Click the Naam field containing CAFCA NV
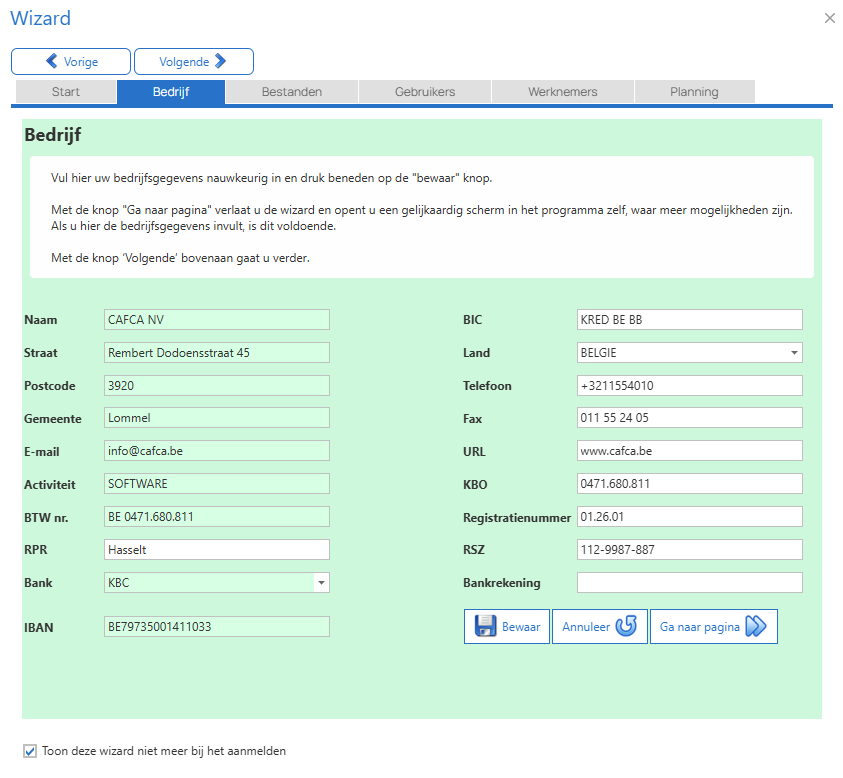843x778 pixels. pyautogui.click(x=217, y=320)
